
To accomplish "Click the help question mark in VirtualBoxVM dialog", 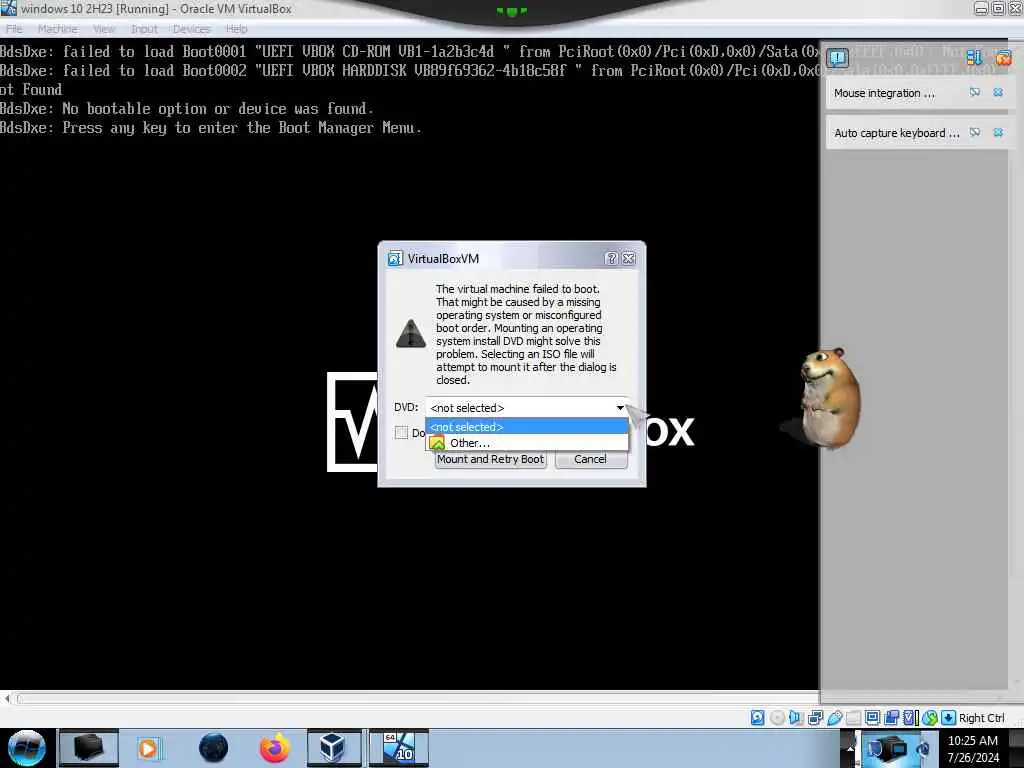I will [x=611, y=259].
